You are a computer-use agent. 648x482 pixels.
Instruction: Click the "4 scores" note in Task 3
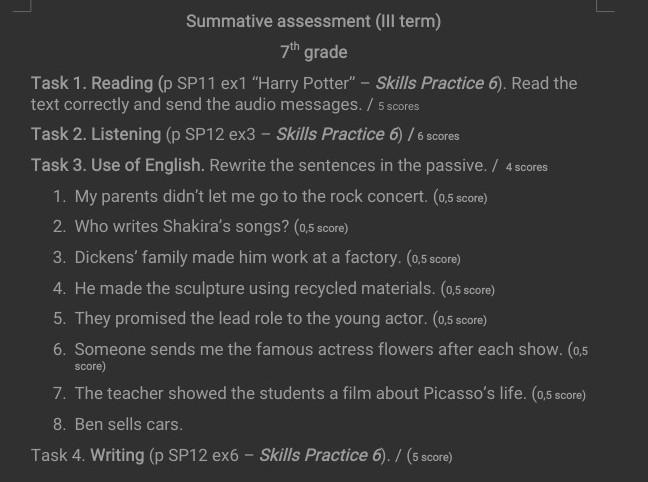tap(526, 167)
